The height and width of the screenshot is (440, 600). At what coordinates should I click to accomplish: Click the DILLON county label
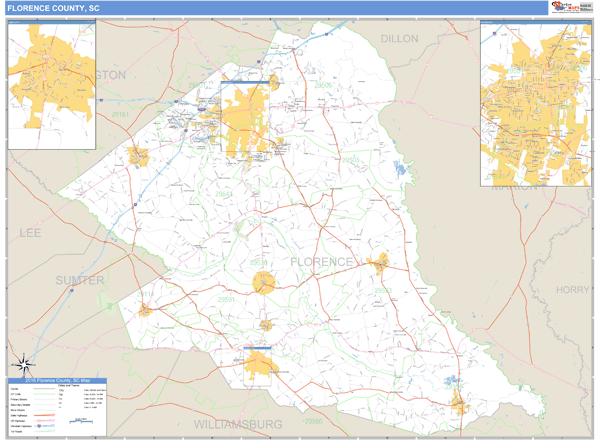tap(399, 39)
